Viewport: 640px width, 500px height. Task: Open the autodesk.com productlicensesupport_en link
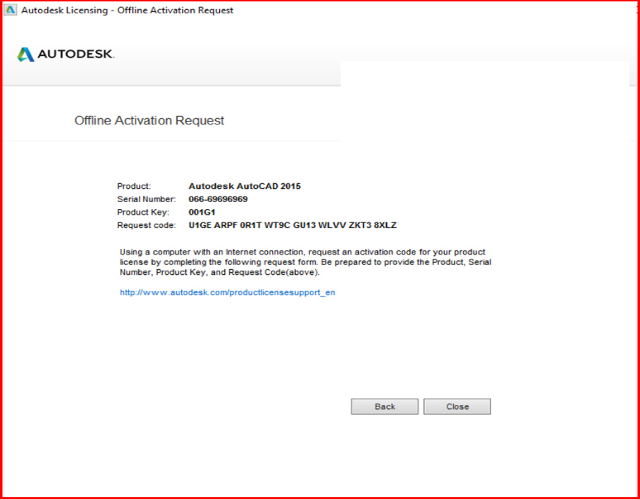click(227, 293)
